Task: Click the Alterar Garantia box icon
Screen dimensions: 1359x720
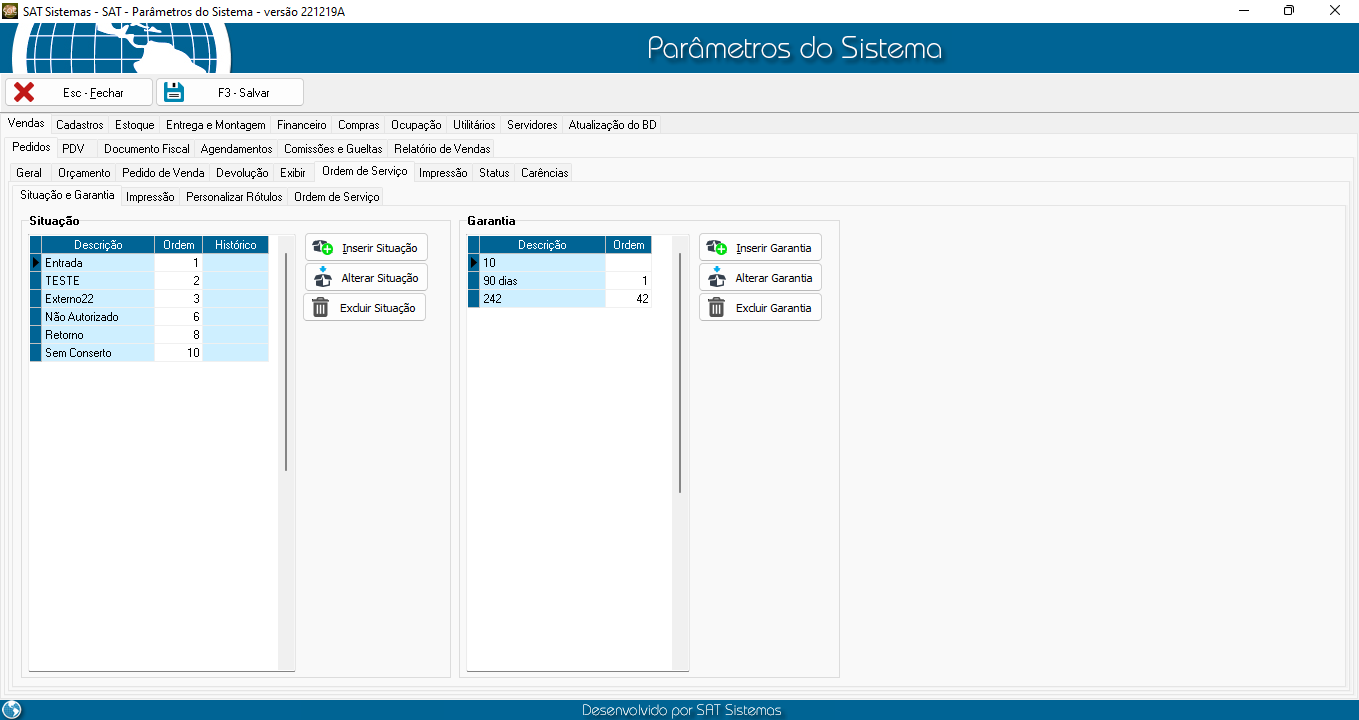Action: point(717,277)
